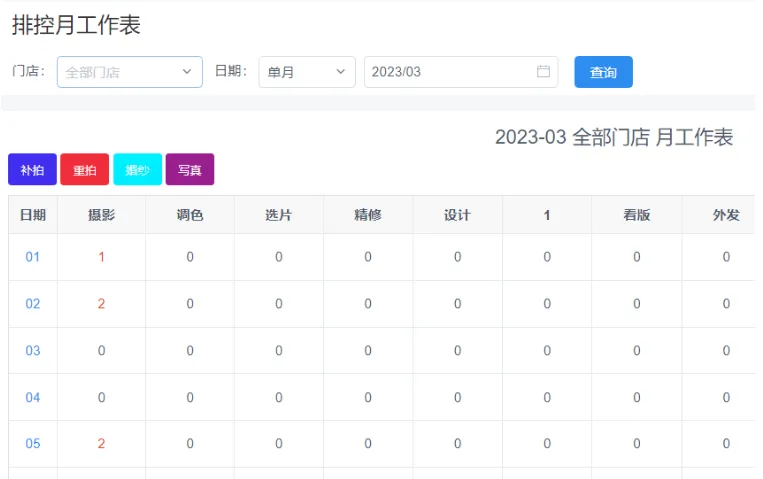Click the 精修 column header
This screenshot has height=479, width=763.
(x=368, y=215)
